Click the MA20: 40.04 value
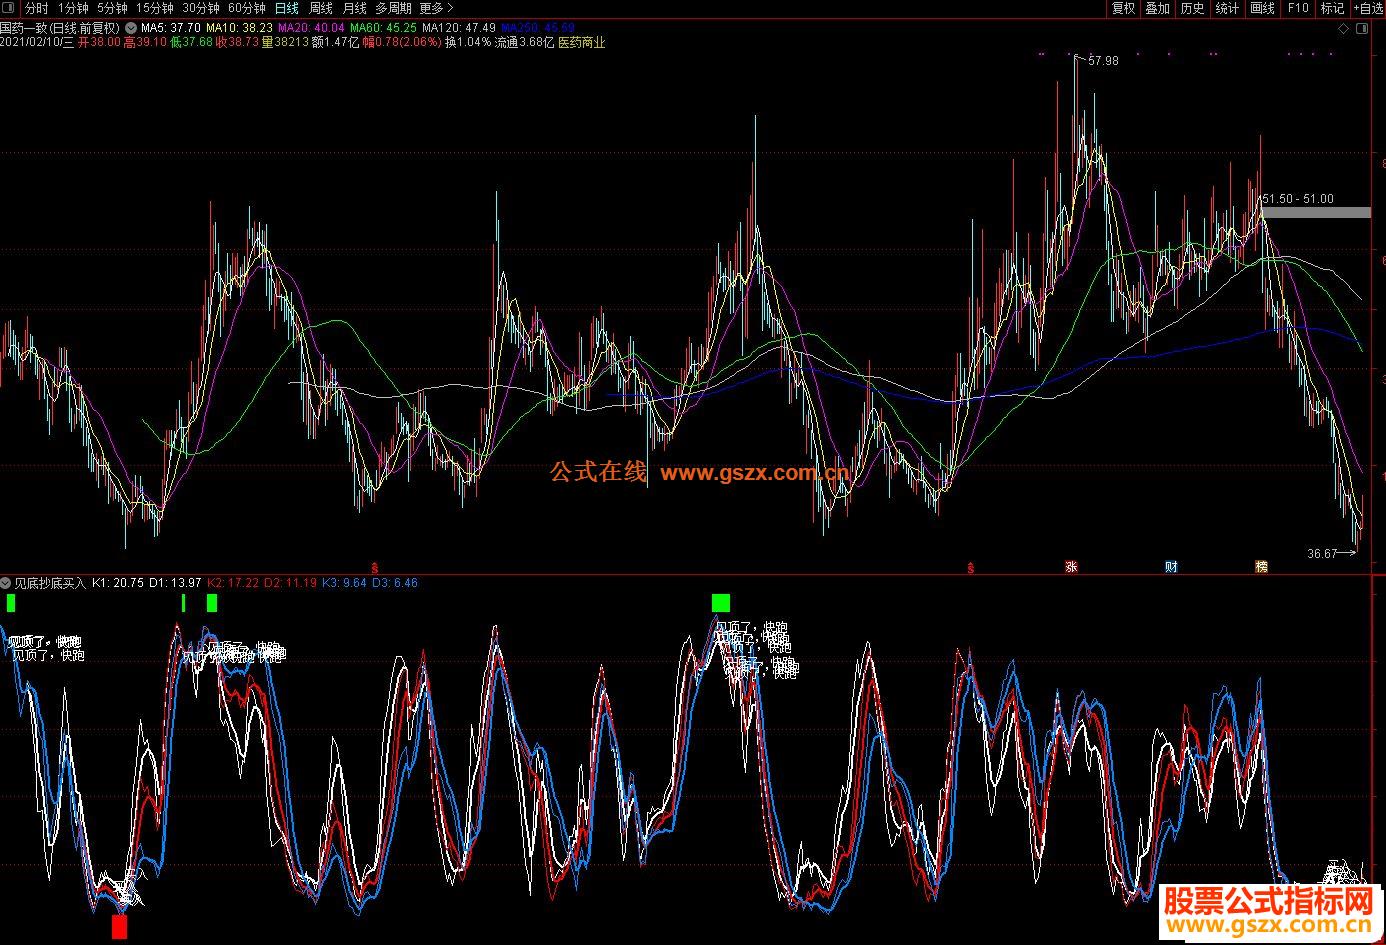The image size is (1386, 945). pos(311,28)
